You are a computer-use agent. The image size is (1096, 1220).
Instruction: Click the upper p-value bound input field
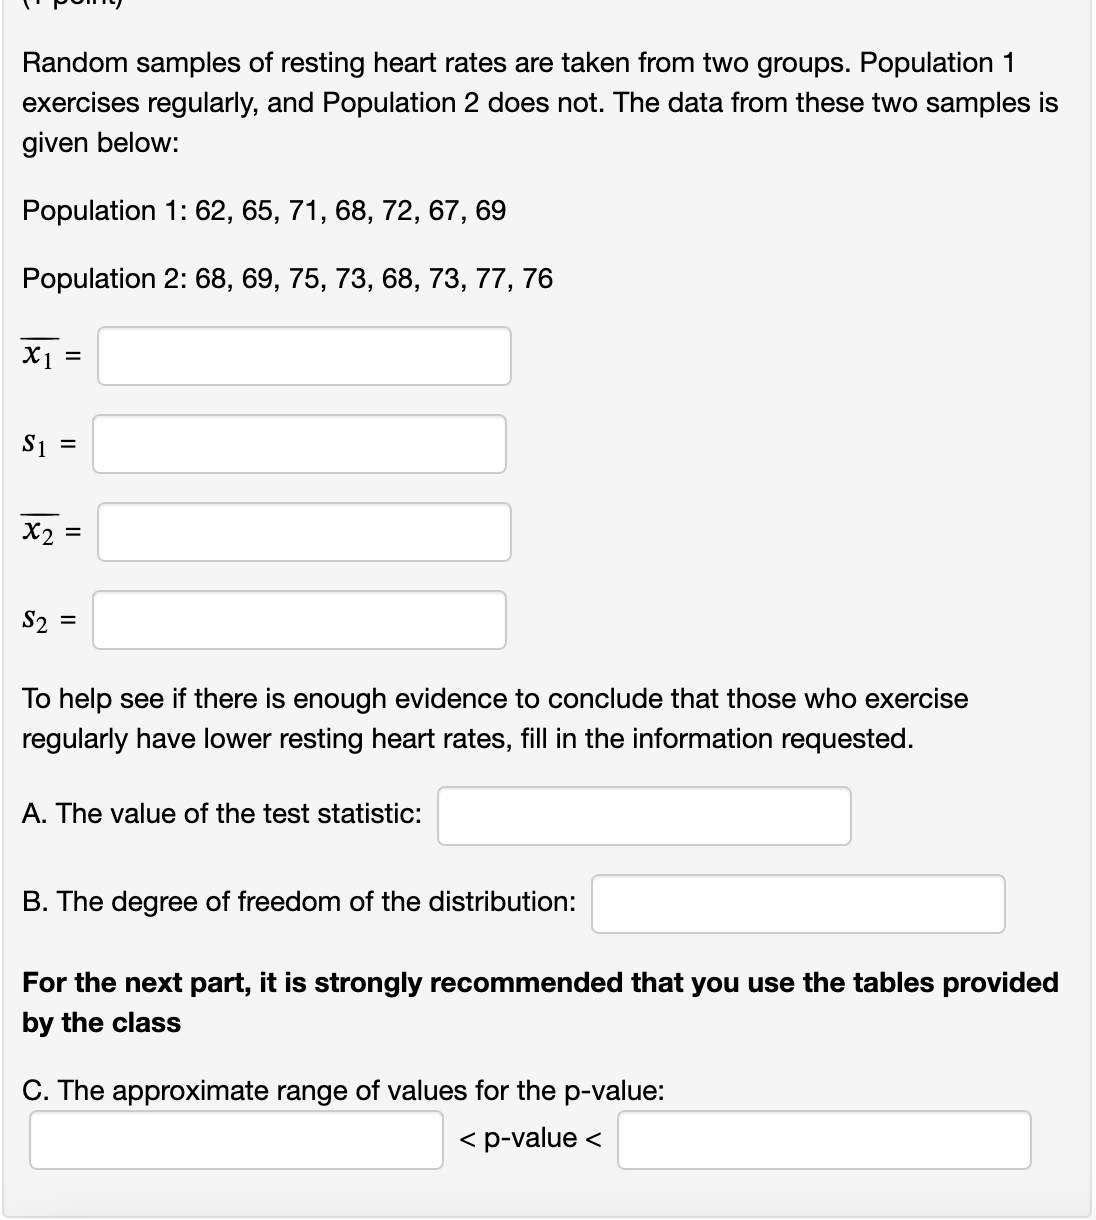[825, 1140]
